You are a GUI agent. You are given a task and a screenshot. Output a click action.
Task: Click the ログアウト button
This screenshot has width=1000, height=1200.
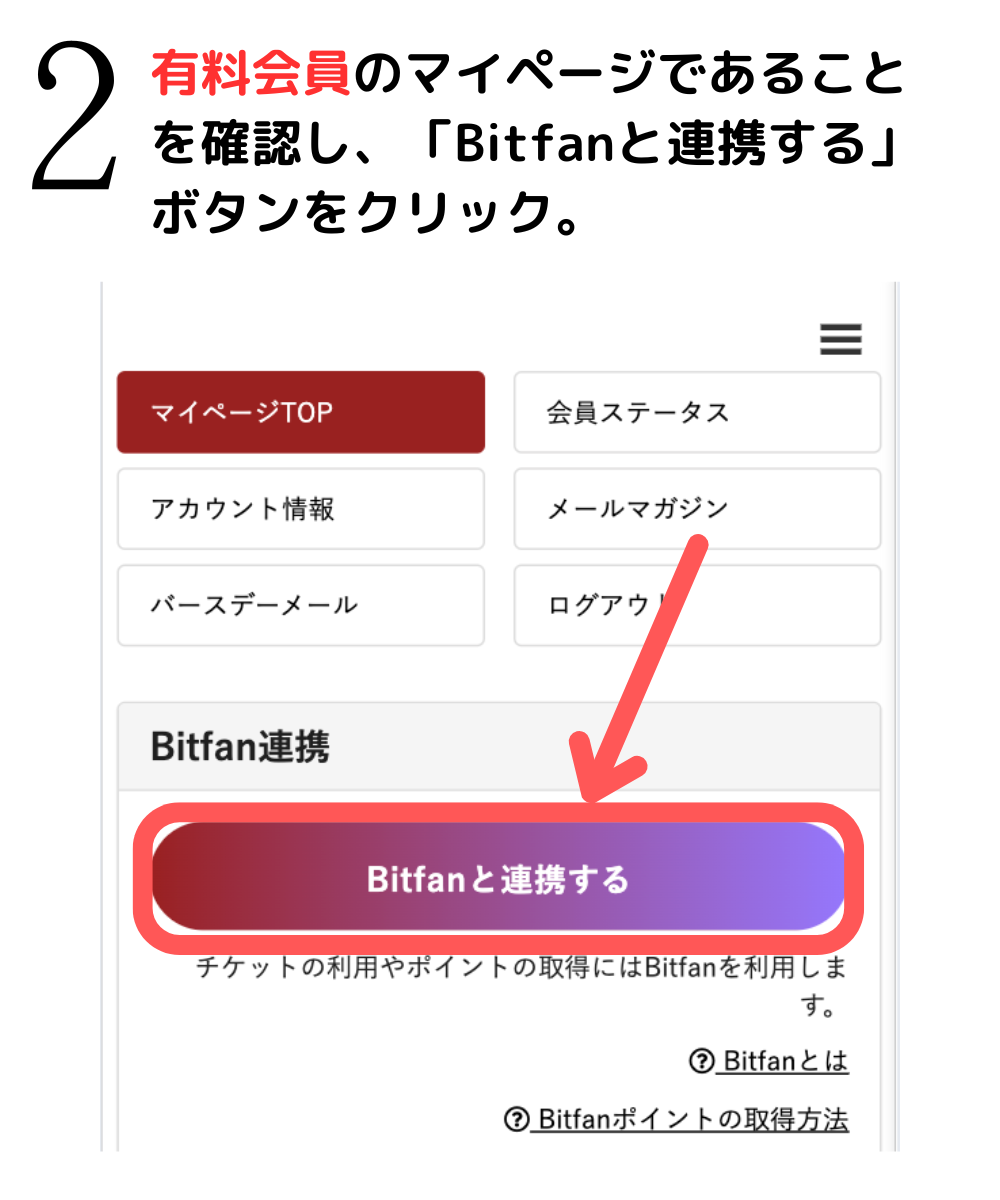pos(697,606)
